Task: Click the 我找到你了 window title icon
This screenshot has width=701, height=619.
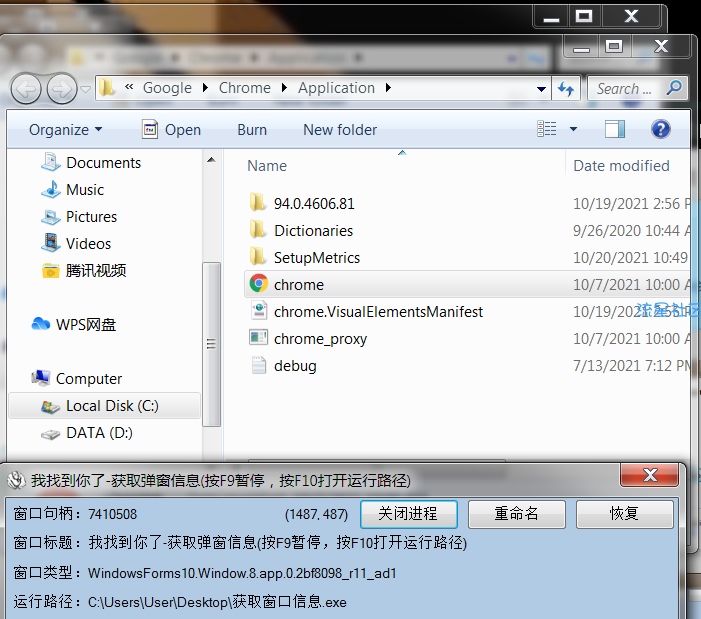Action: [x=17, y=480]
